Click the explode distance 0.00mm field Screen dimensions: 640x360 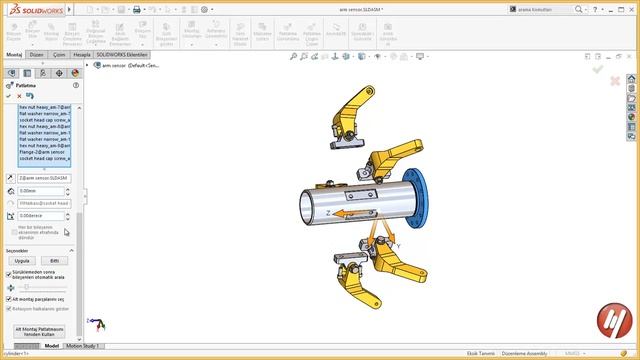(x=40, y=191)
